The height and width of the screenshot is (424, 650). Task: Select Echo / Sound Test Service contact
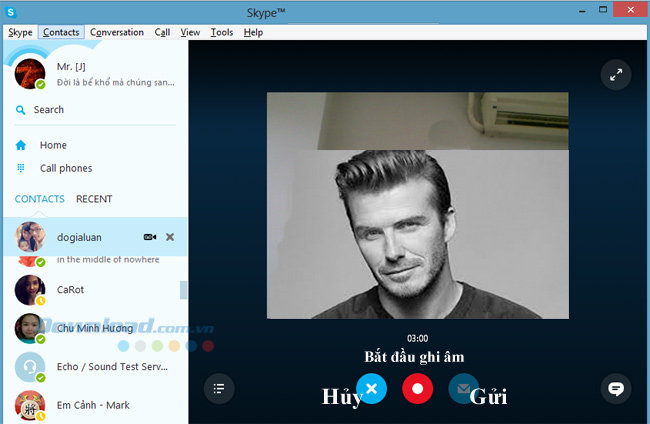(x=95, y=367)
